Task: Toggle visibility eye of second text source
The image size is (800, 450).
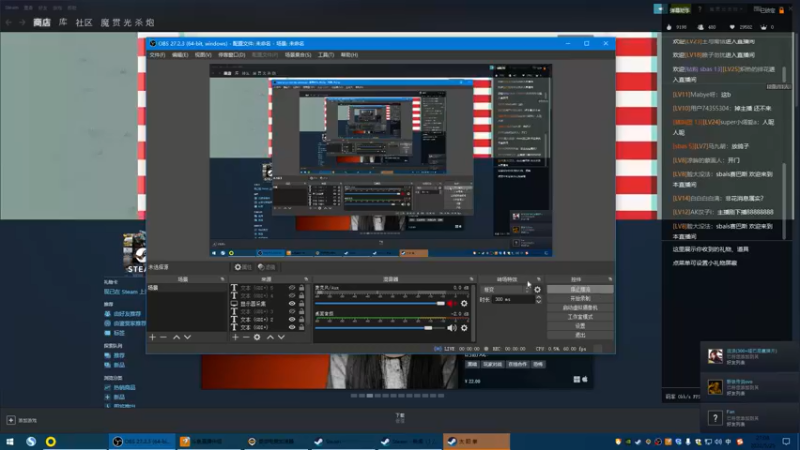Action: click(x=292, y=295)
